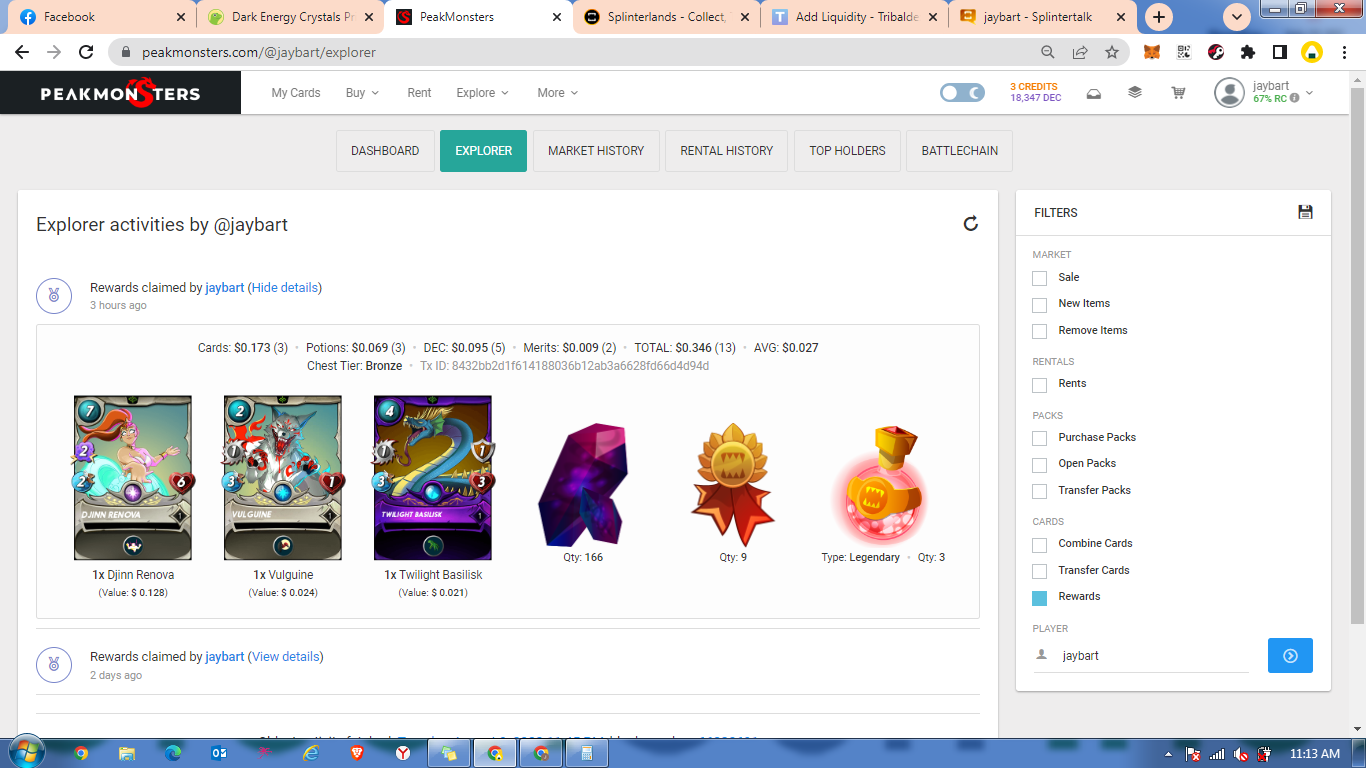1366x768 pixels.
Task: Go back to previous page
Action: point(22,52)
